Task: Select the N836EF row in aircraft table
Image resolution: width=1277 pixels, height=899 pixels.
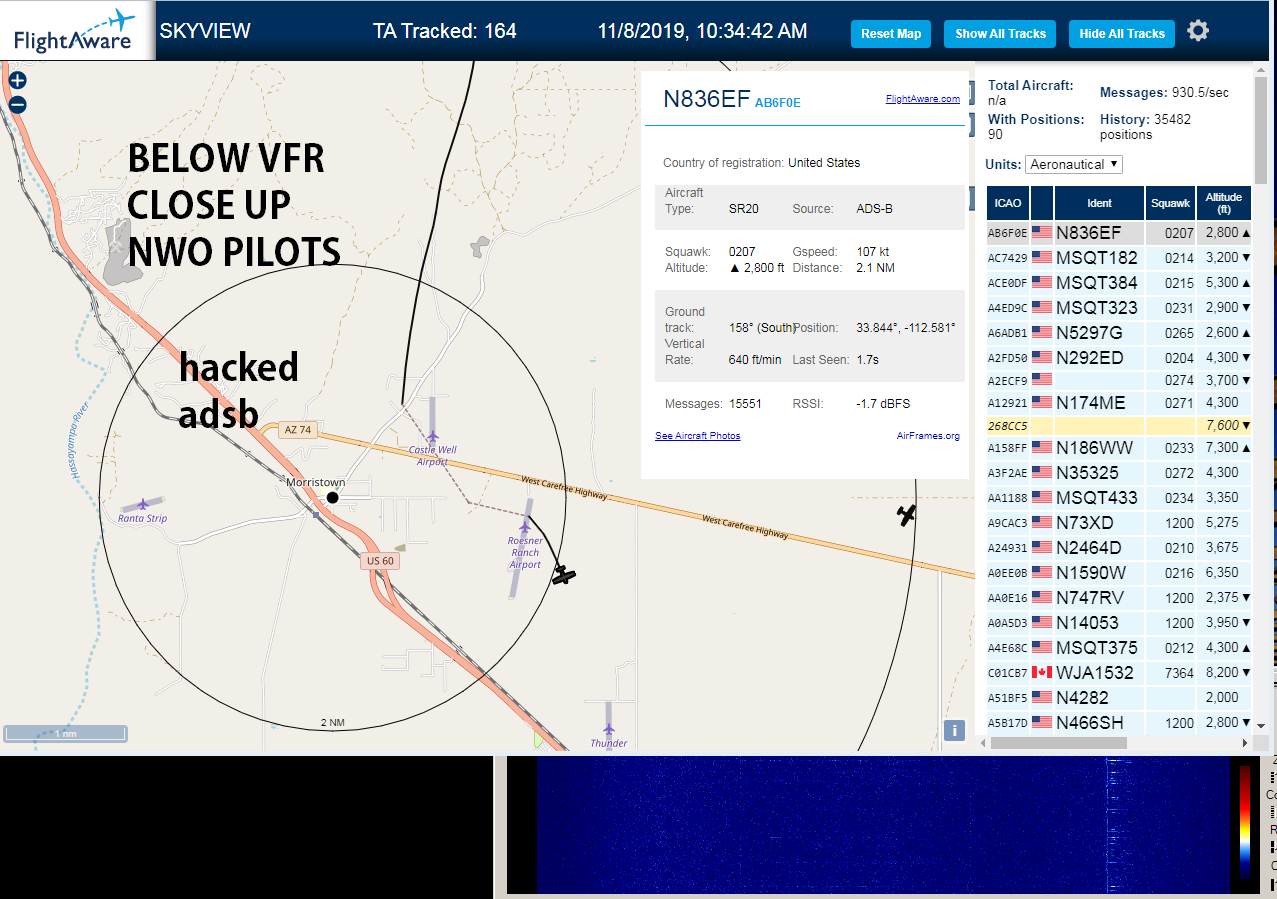Action: tap(1118, 232)
